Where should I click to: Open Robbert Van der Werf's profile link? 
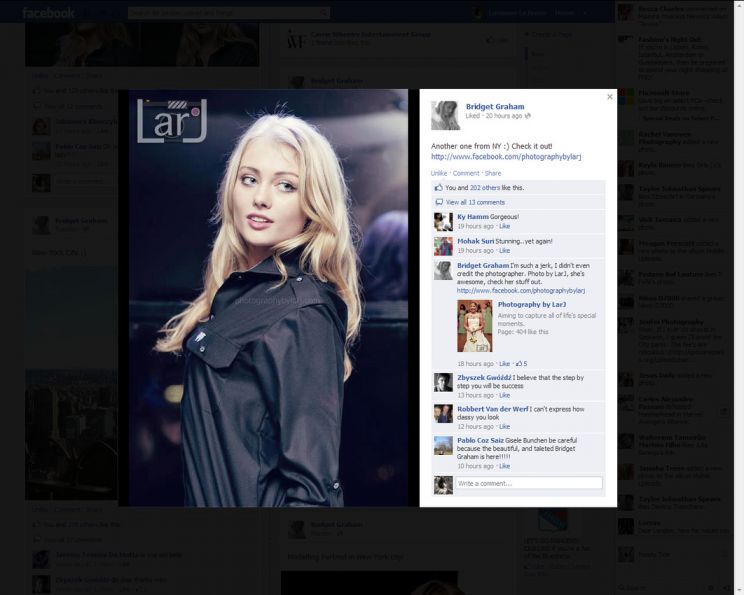(x=493, y=409)
